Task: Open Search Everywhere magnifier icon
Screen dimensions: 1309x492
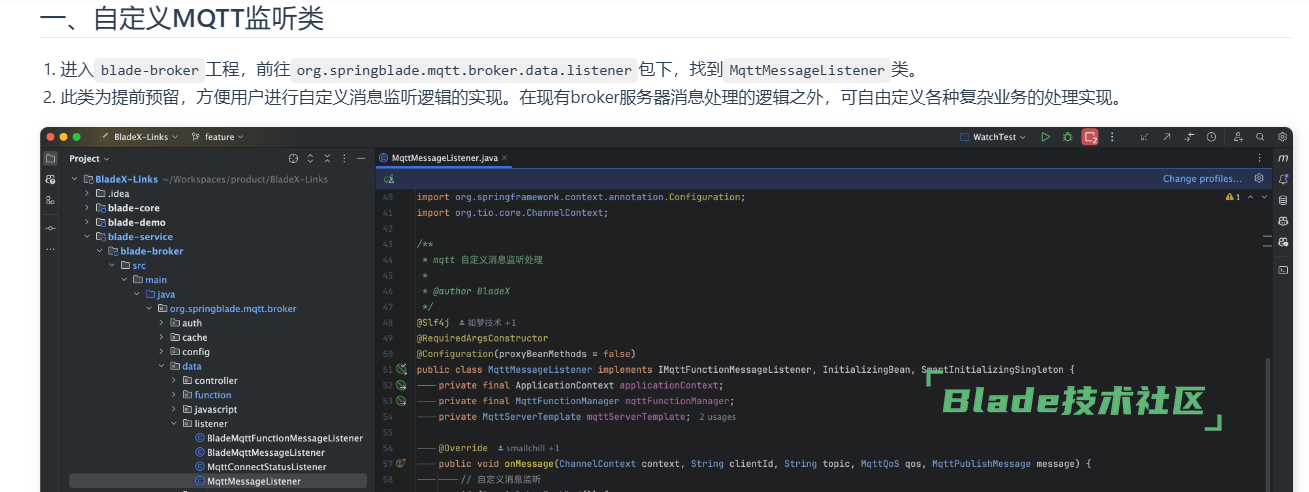Action: (1261, 137)
